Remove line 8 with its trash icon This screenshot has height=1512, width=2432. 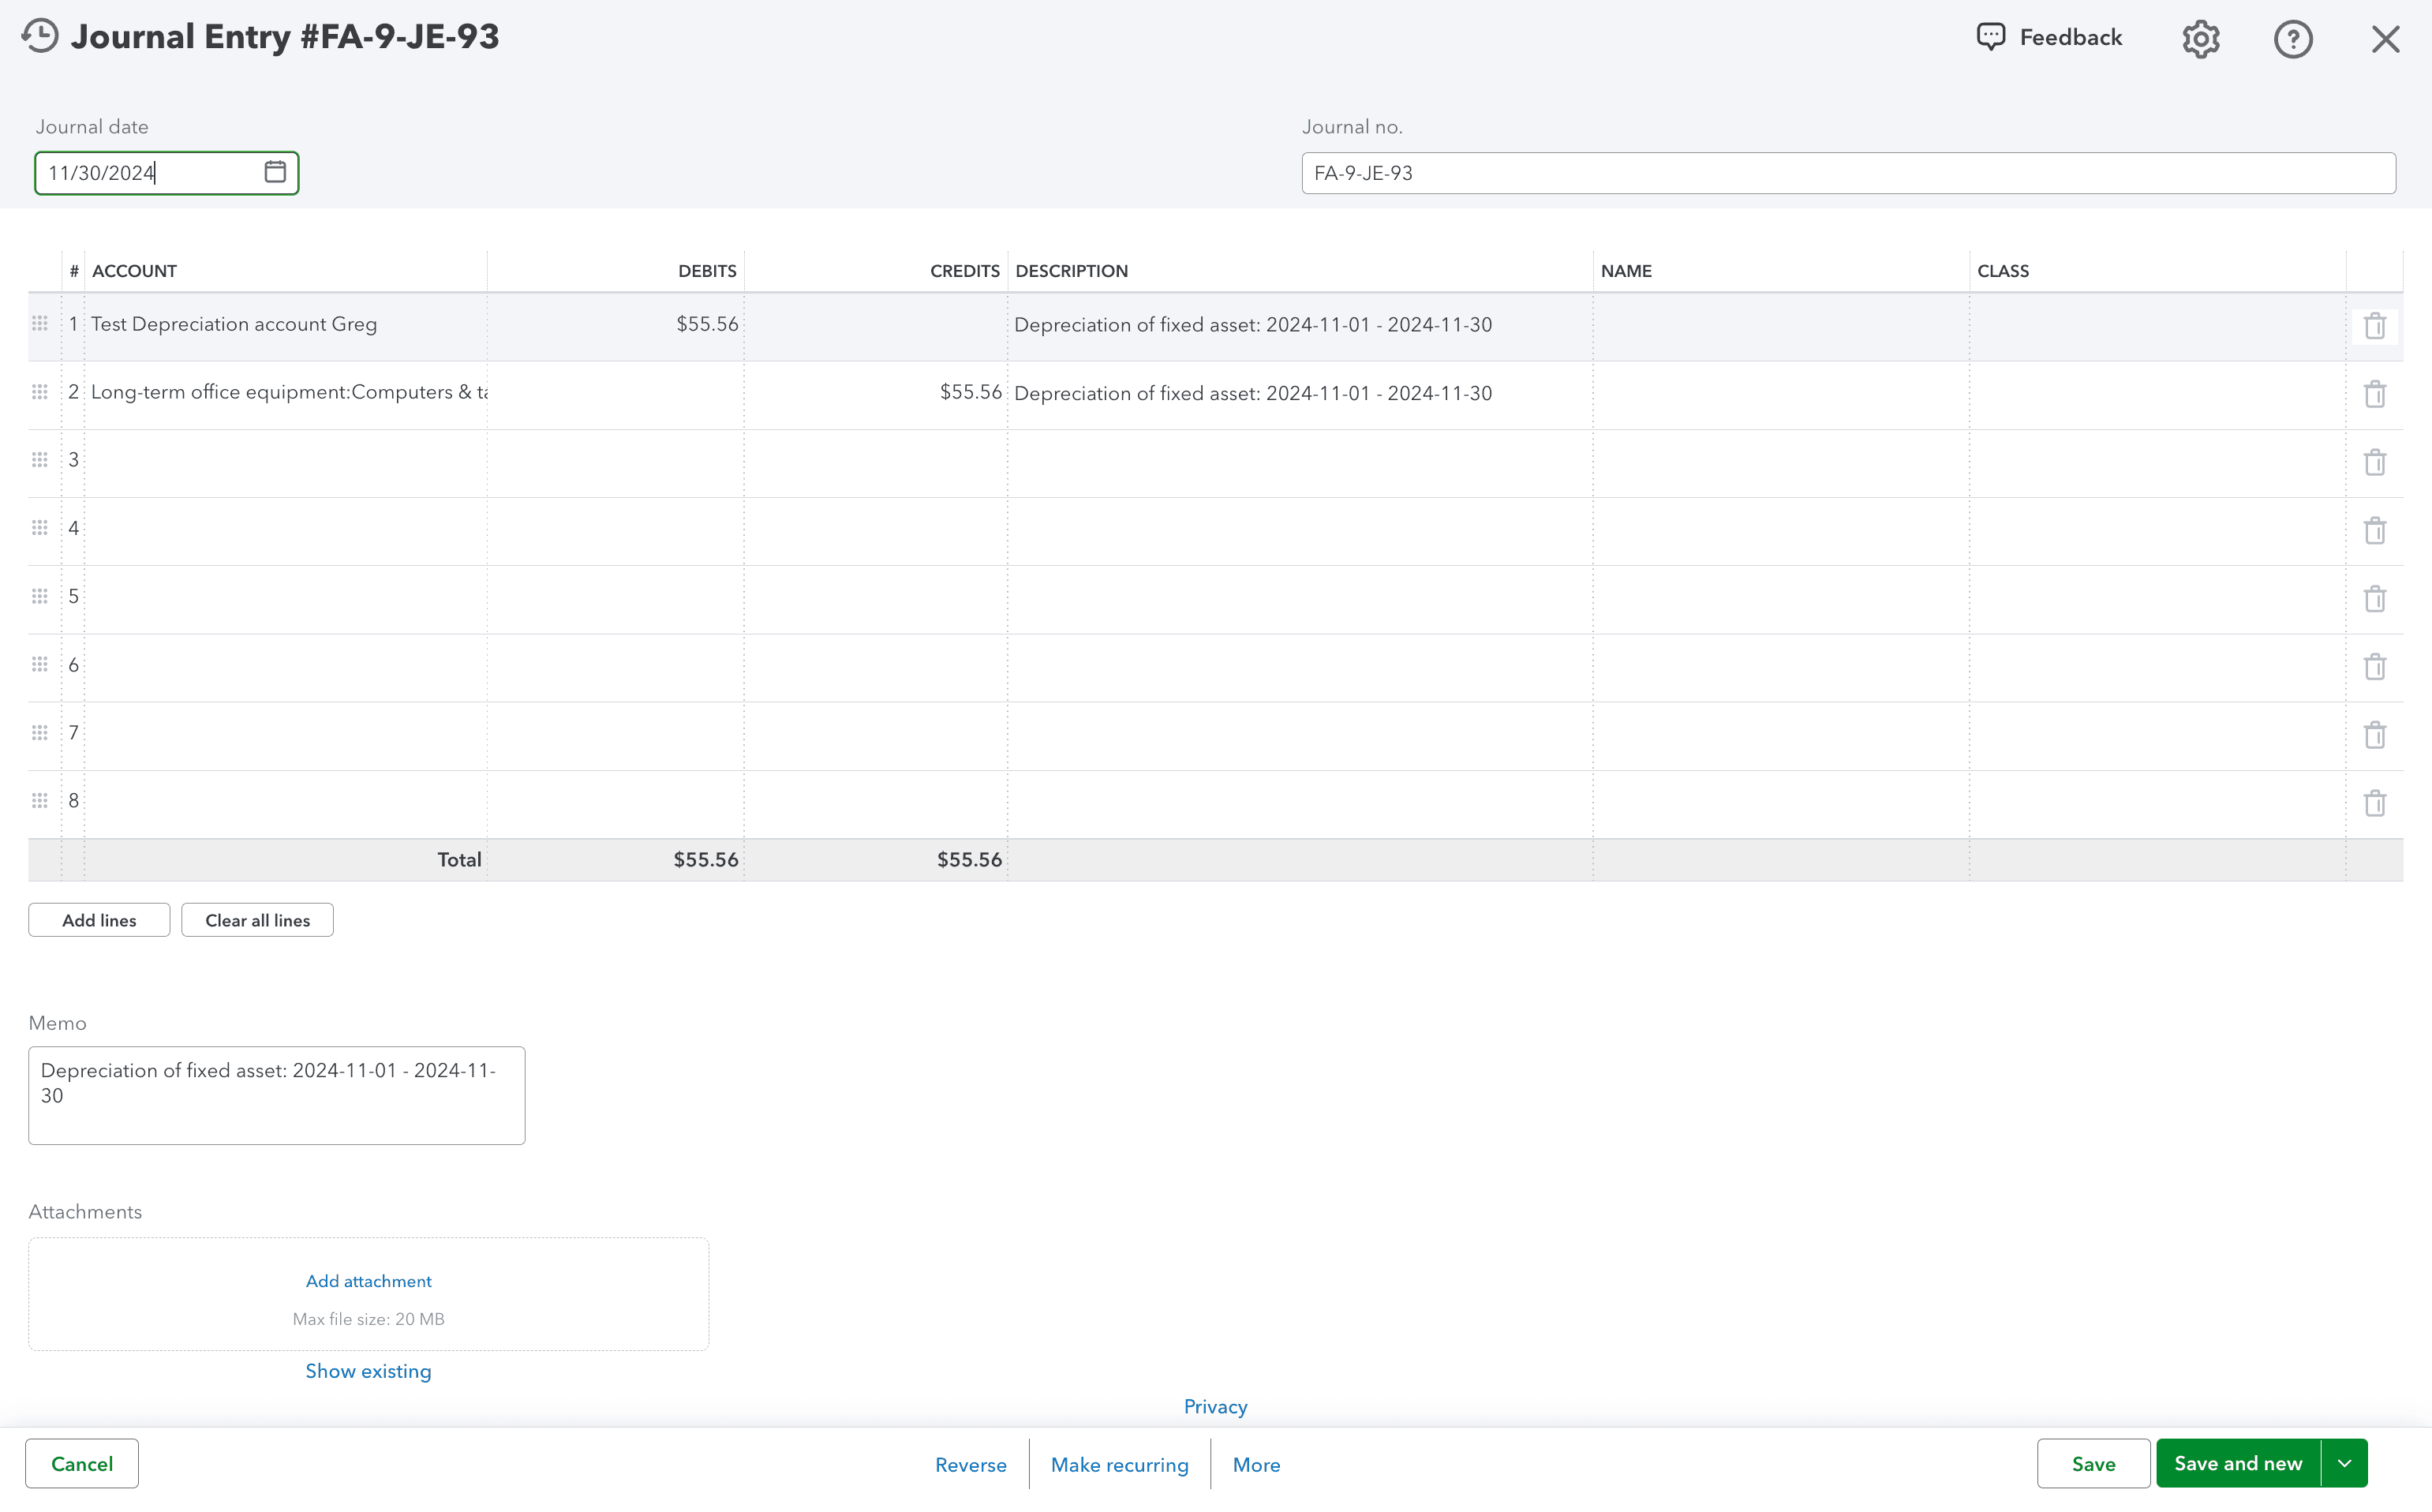click(x=2376, y=801)
